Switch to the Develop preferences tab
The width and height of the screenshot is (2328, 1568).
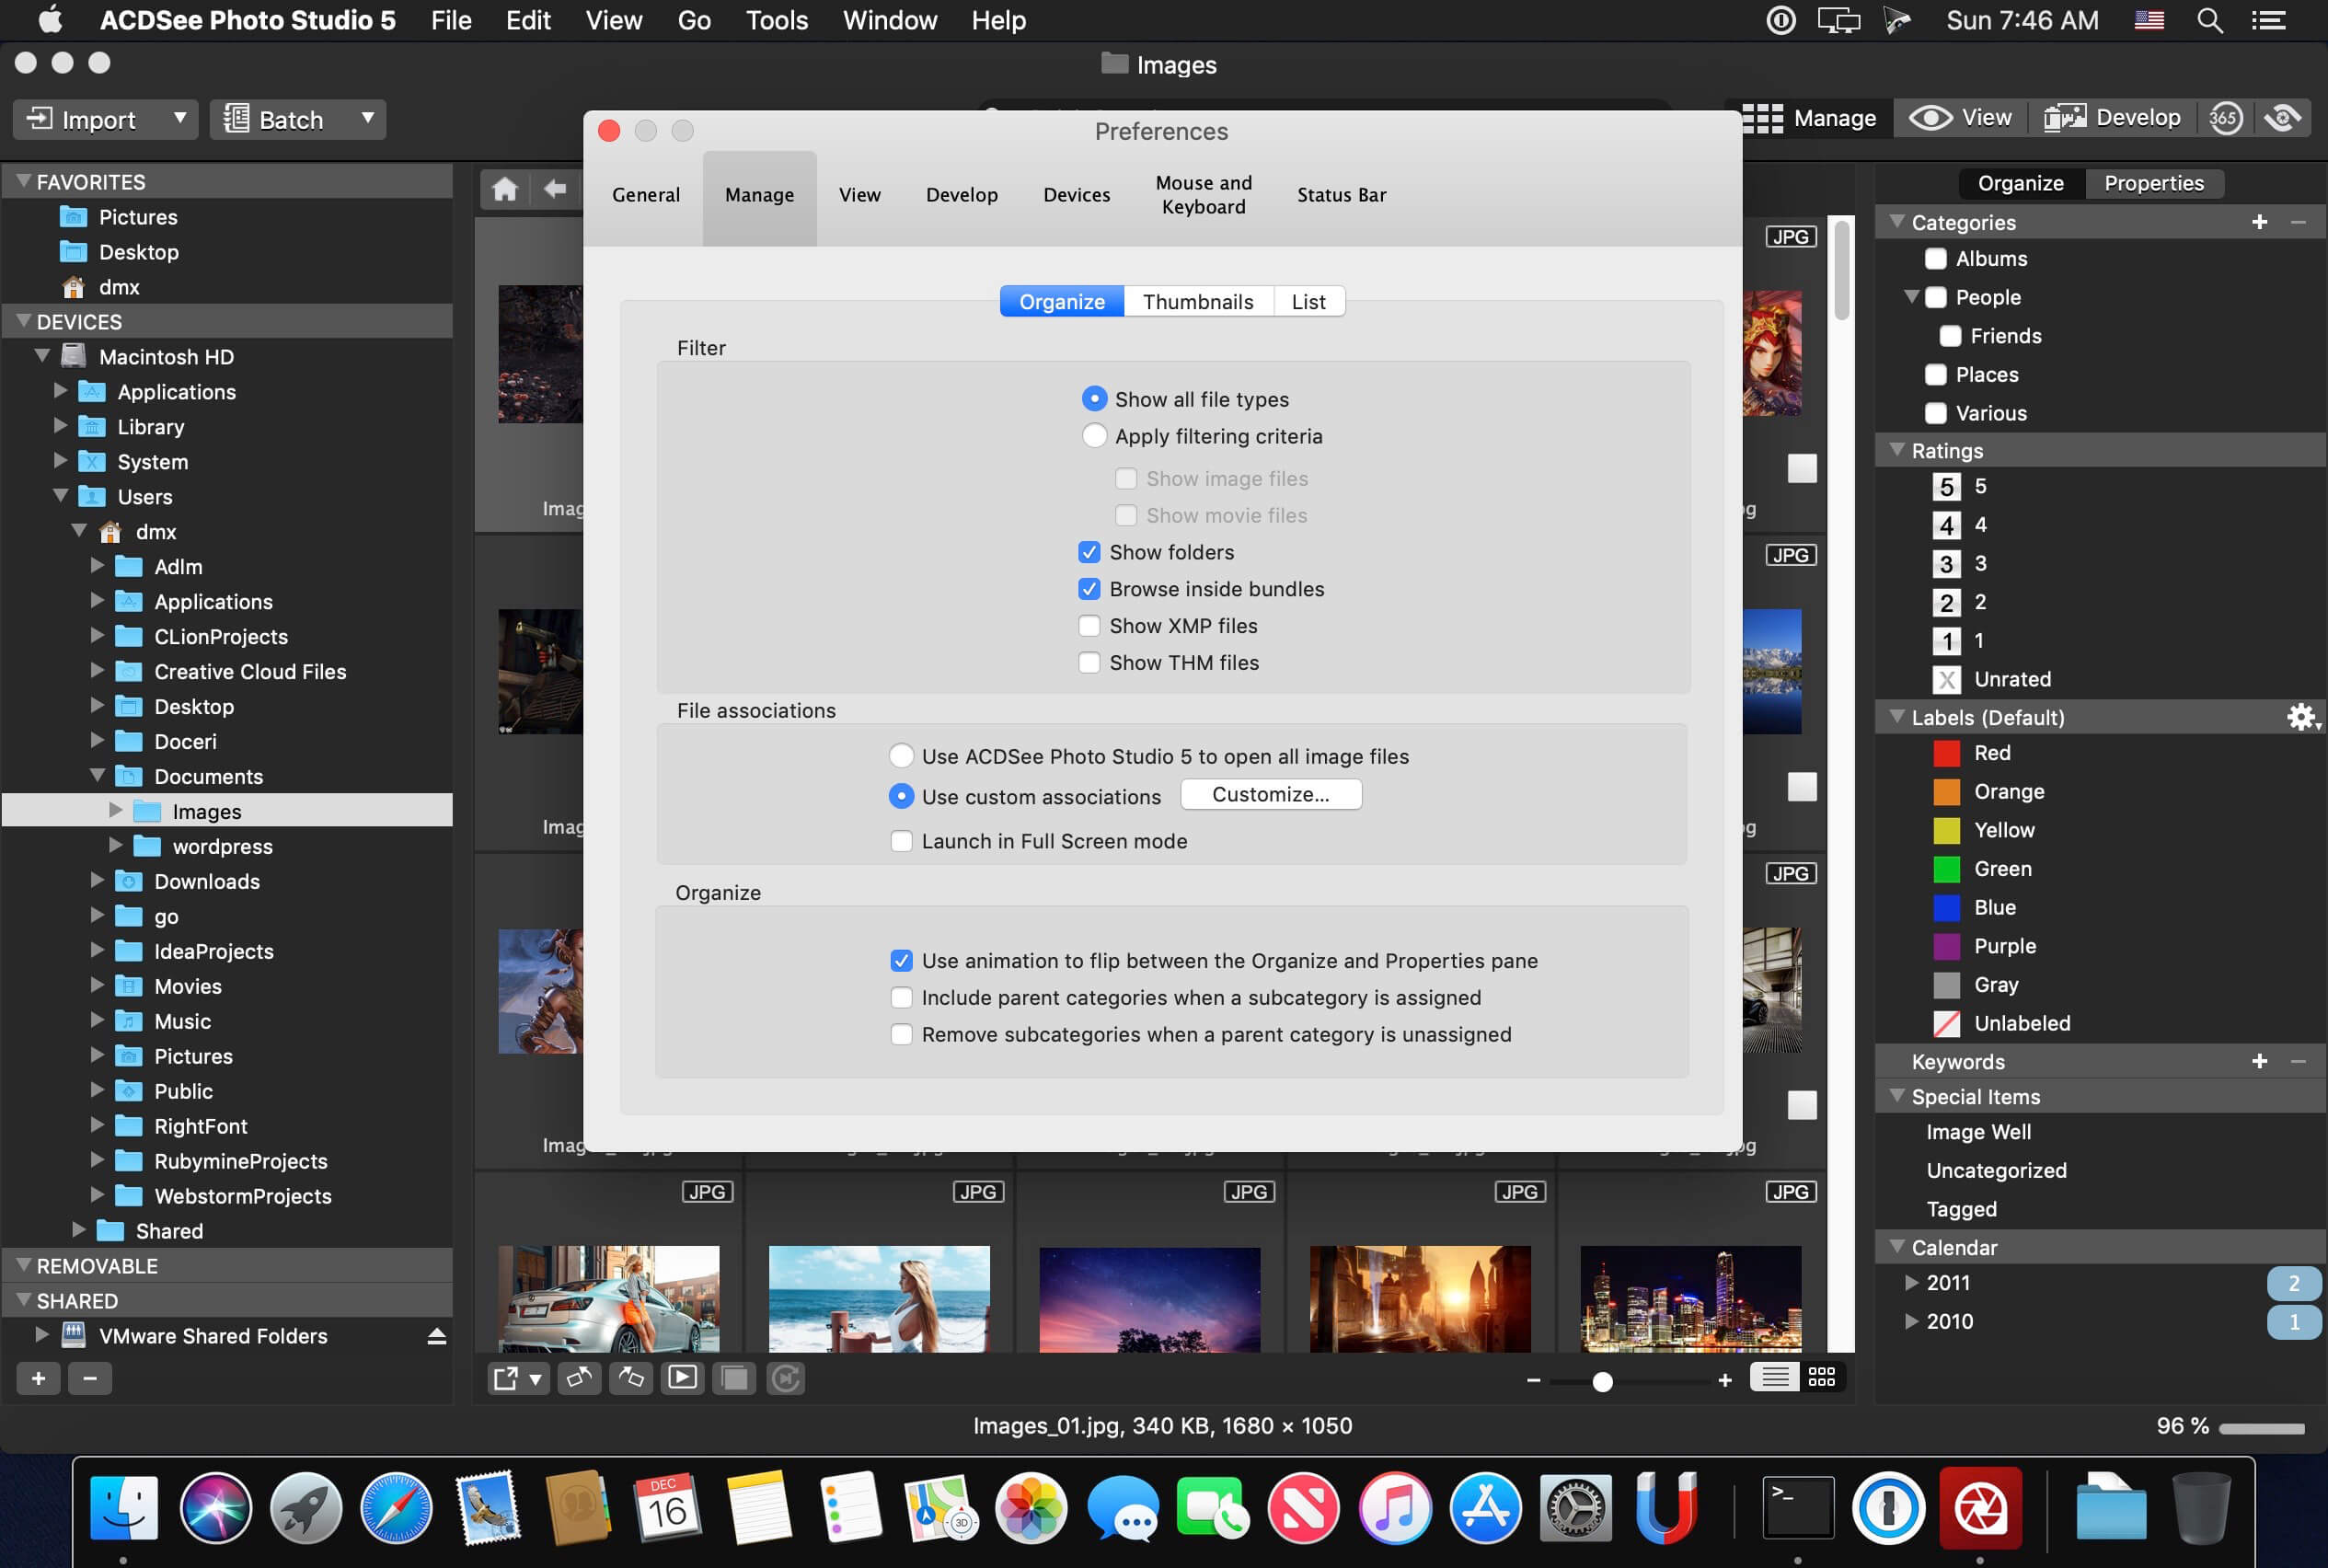click(961, 194)
